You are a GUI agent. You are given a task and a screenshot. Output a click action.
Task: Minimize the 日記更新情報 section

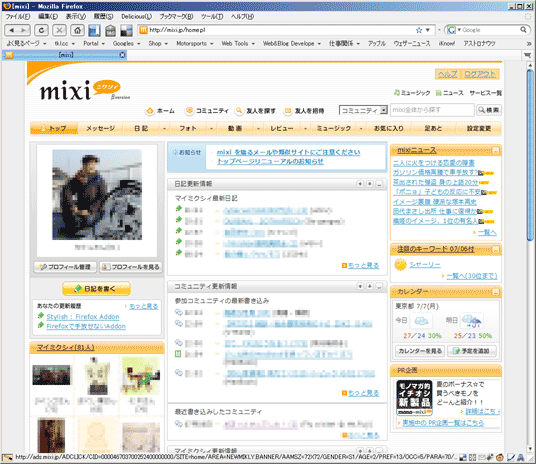pyautogui.click(x=379, y=184)
